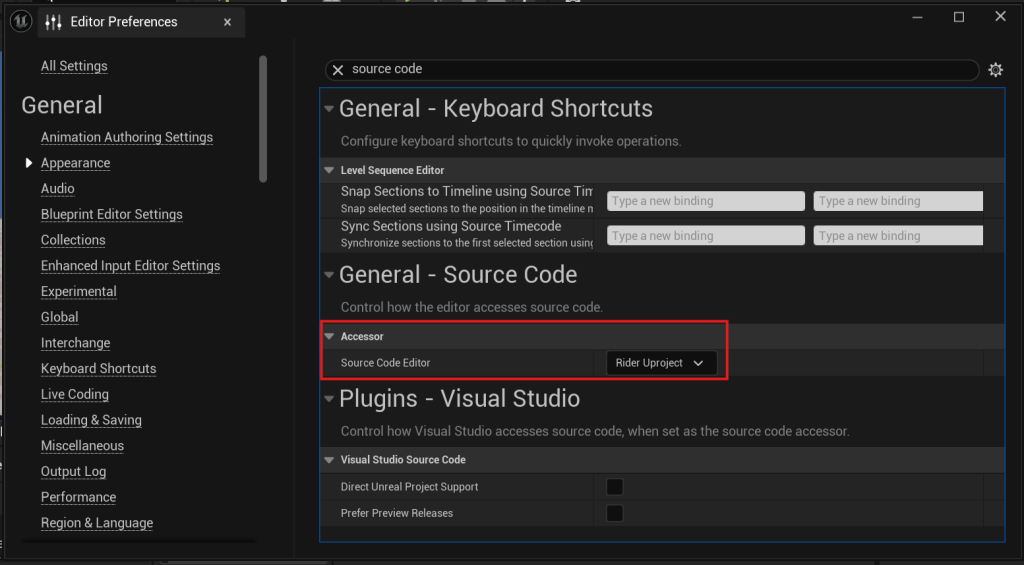Viewport: 1024px width, 565px height.
Task: Collapse the Accessor group
Action: [x=329, y=336]
